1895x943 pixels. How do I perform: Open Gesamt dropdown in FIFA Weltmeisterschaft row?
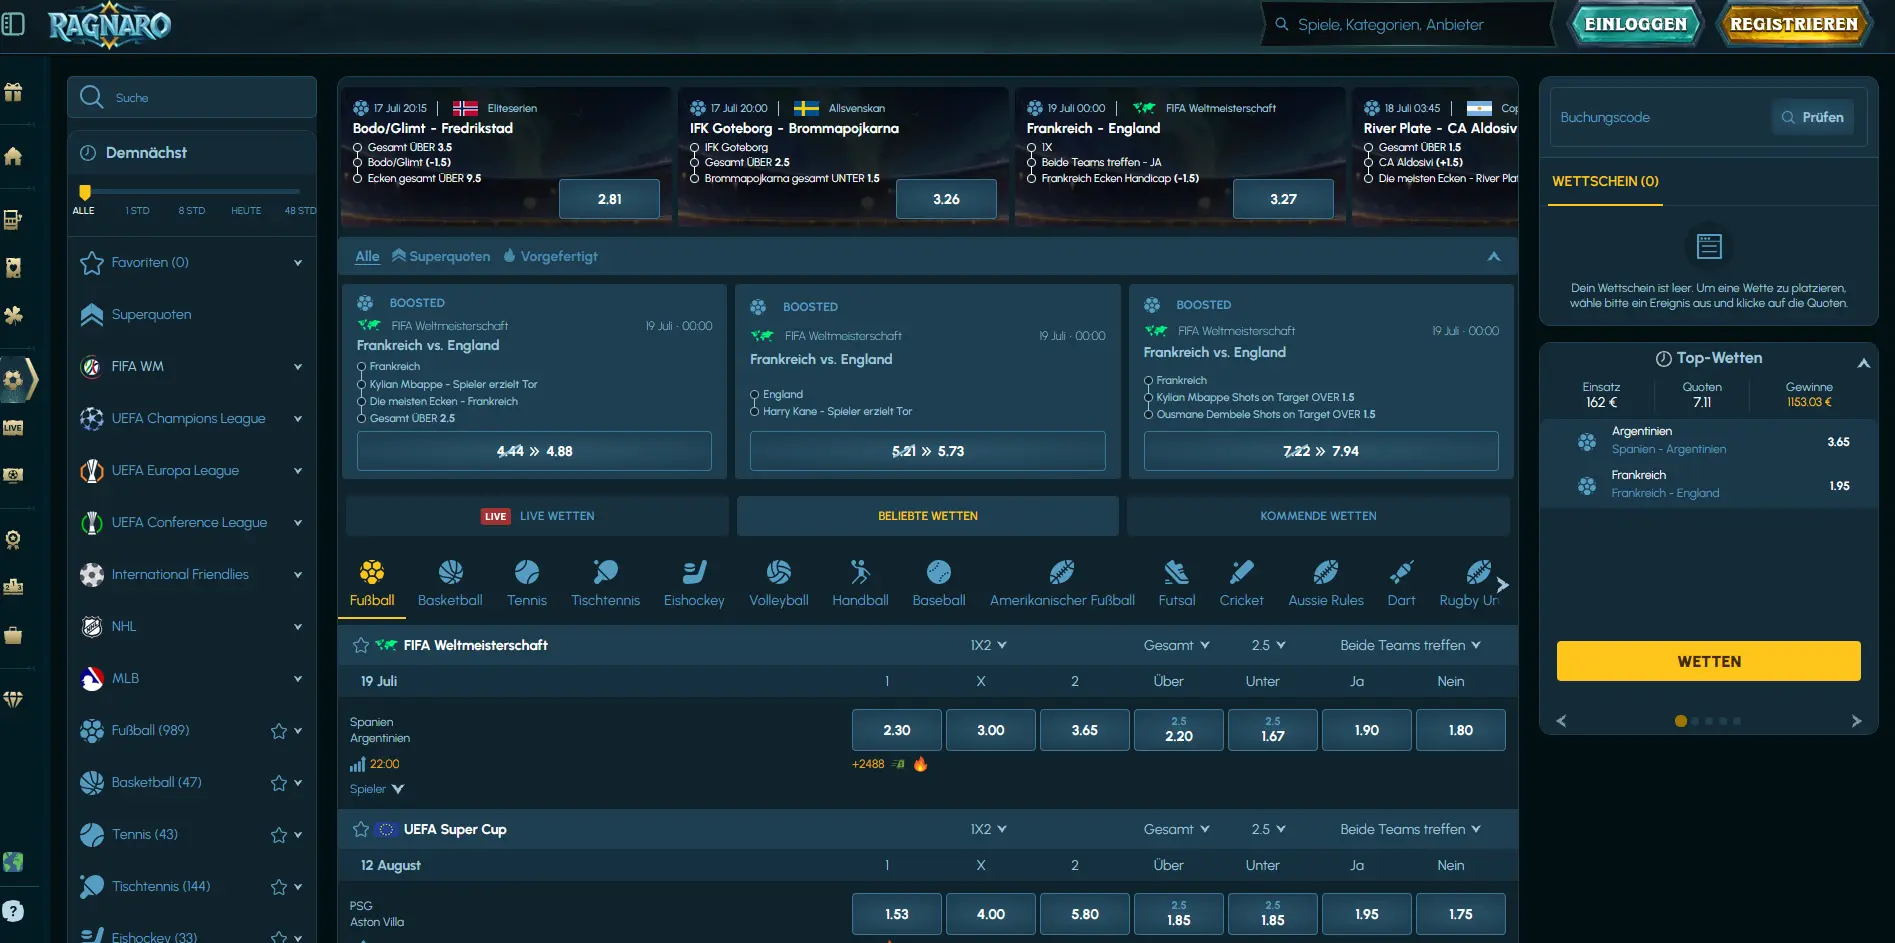[x=1177, y=645]
